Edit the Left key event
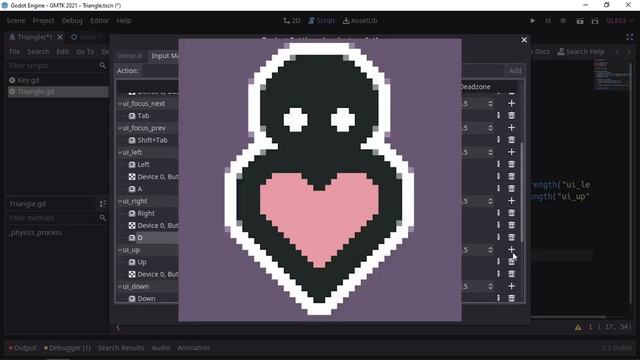Viewport: 640px width, 360px height. tap(498, 164)
